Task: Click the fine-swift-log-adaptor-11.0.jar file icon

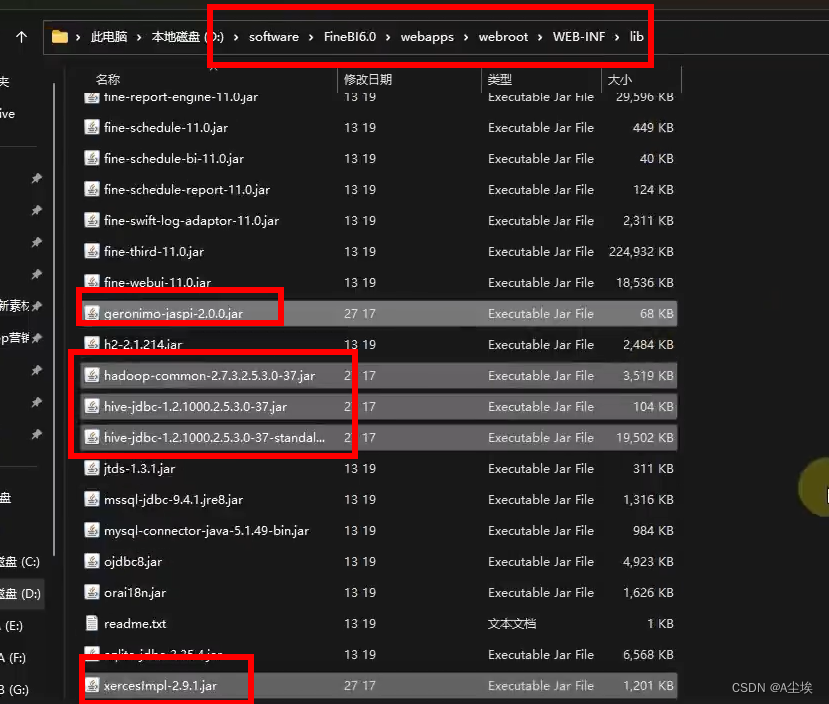Action: [92, 220]
